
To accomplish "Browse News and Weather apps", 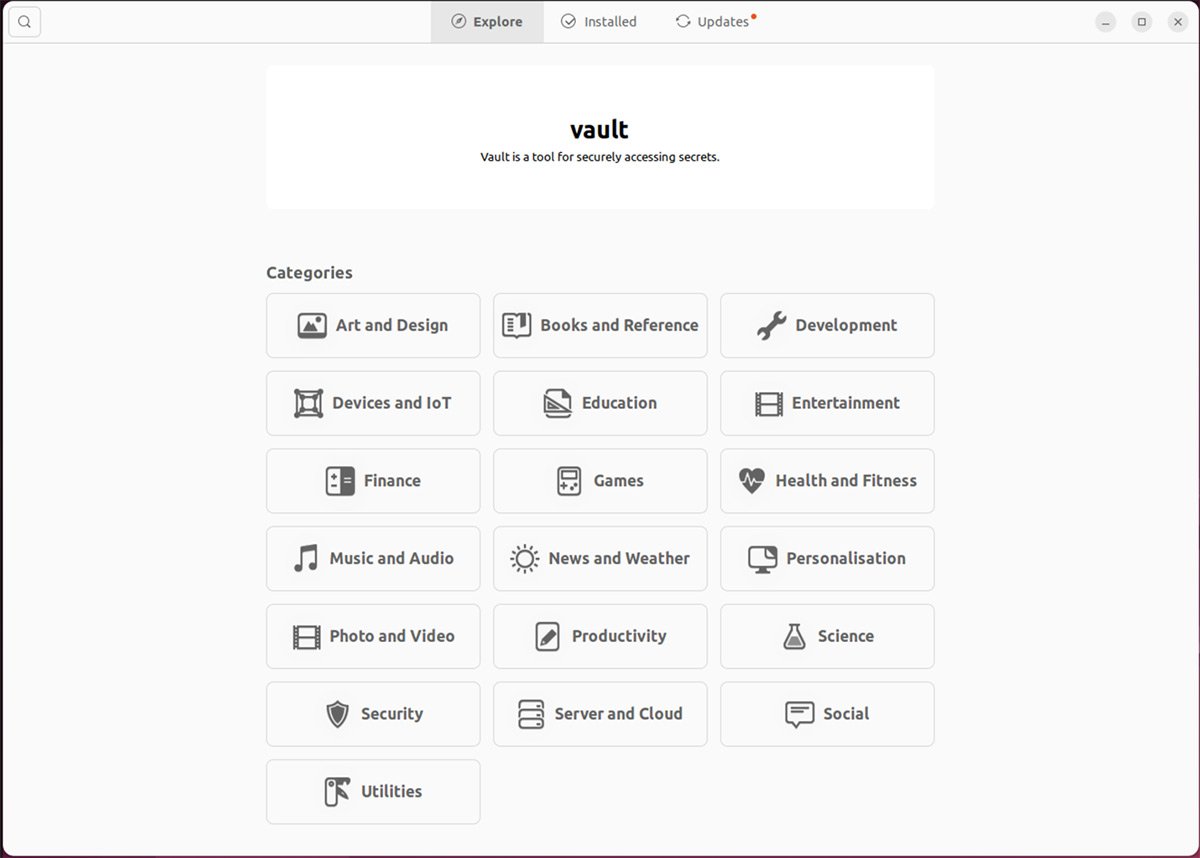I will tap(600, 558).
